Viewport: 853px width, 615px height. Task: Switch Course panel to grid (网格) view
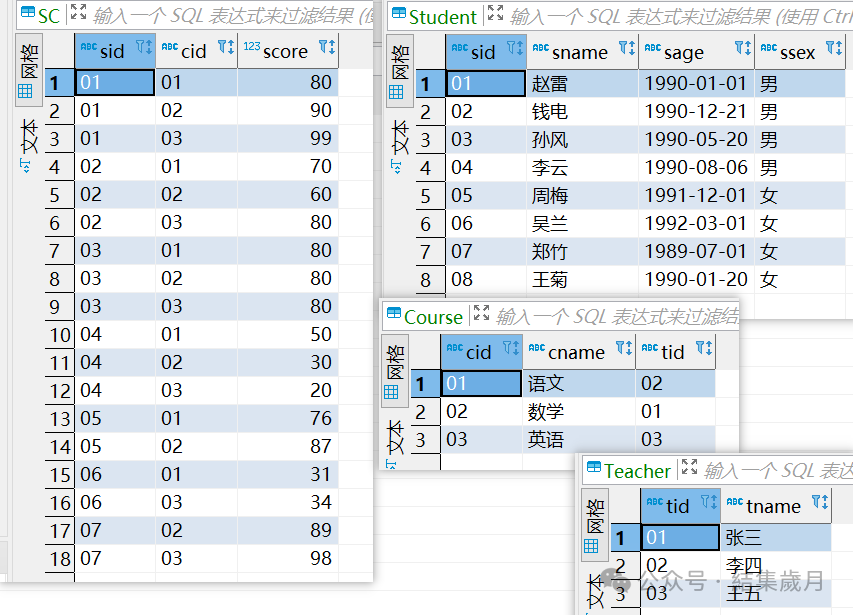point(395,371)
